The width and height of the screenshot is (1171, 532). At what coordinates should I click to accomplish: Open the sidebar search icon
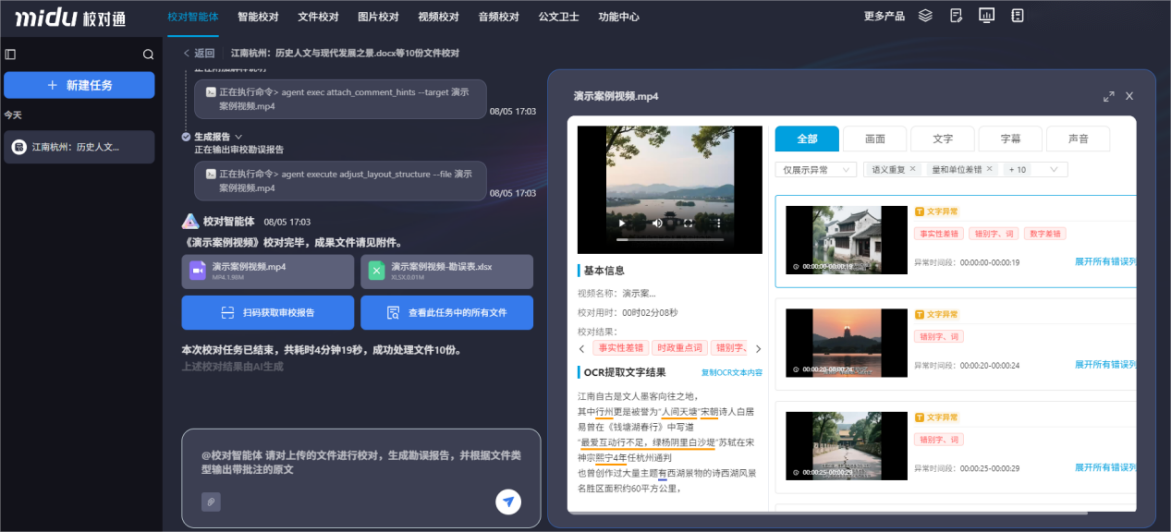tap(148, 54)
